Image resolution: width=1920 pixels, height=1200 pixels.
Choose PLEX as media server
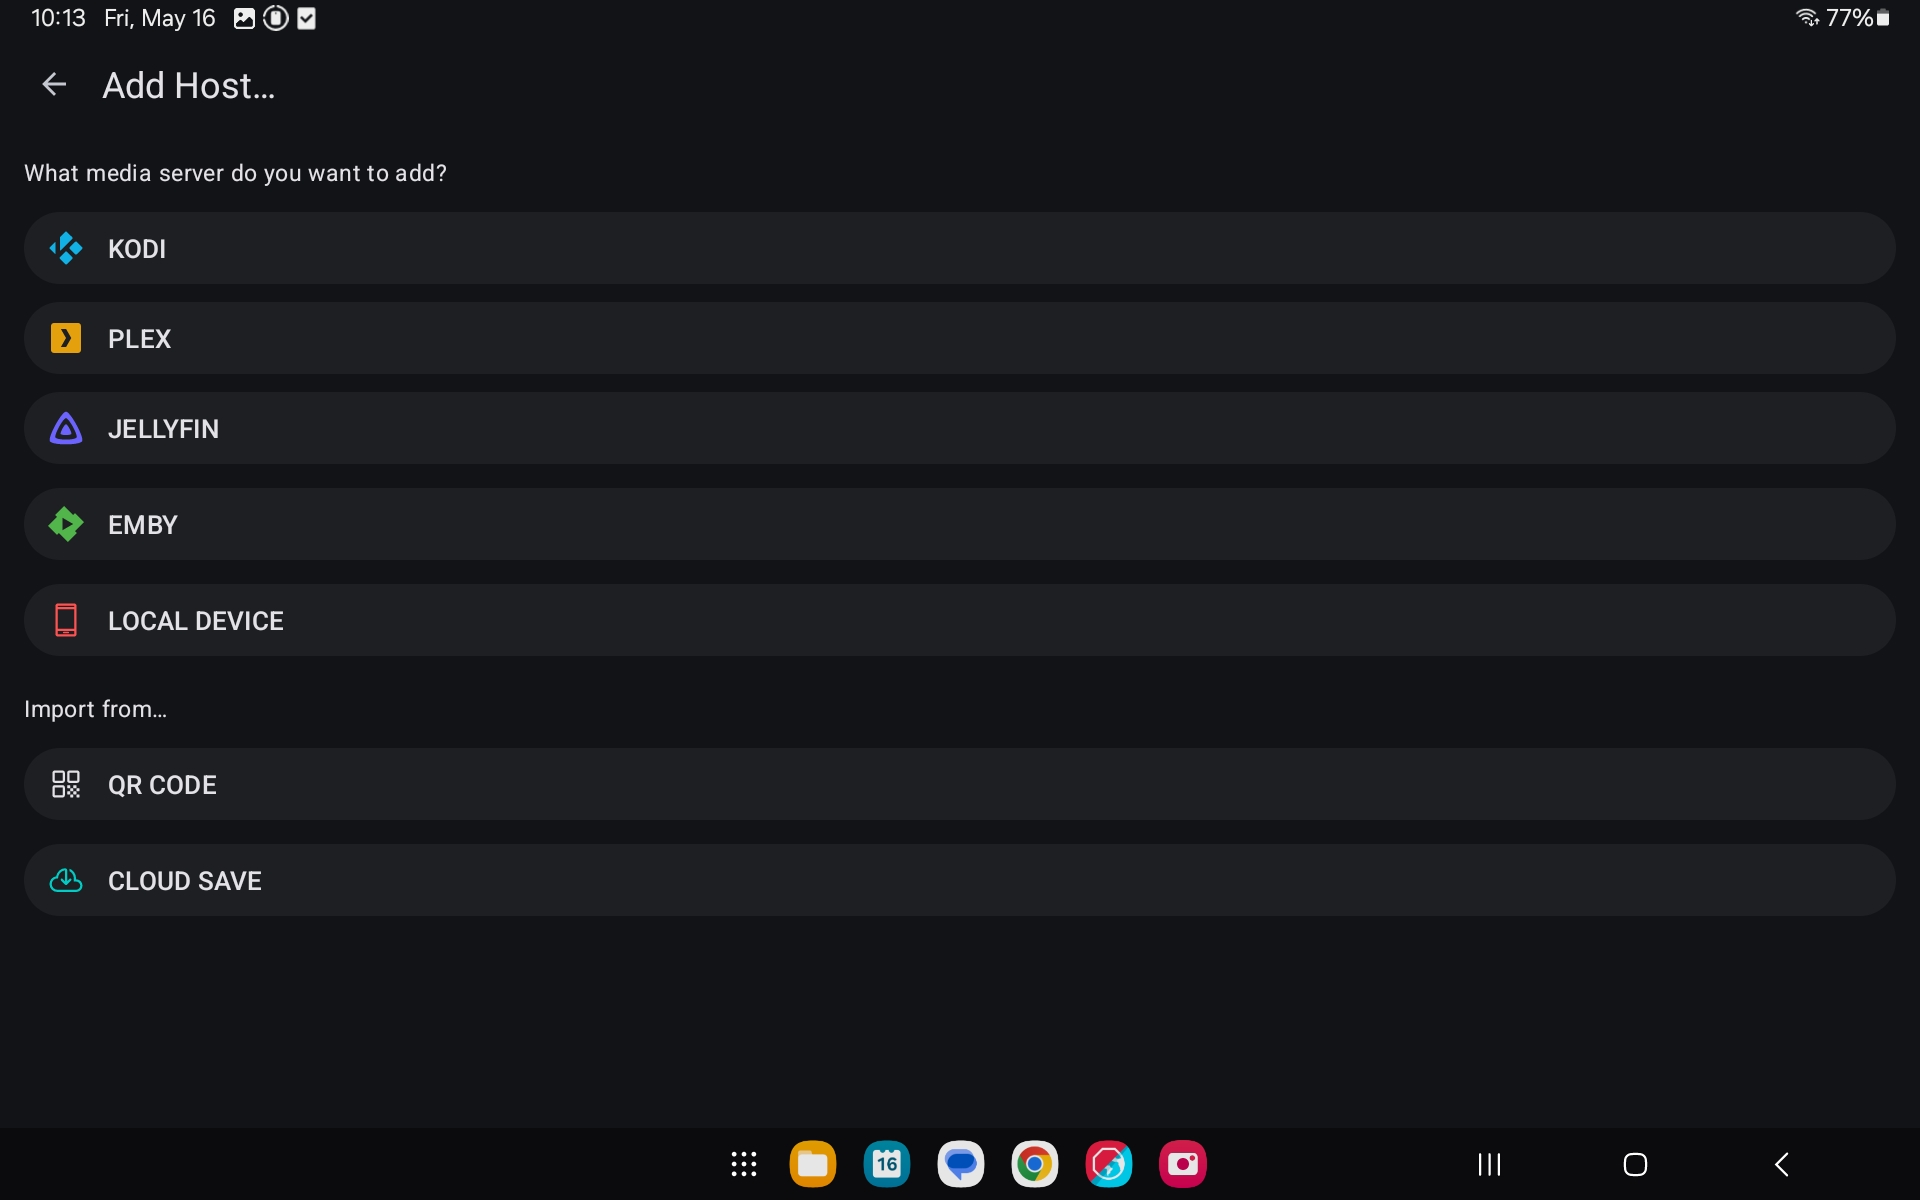point(958,338)
